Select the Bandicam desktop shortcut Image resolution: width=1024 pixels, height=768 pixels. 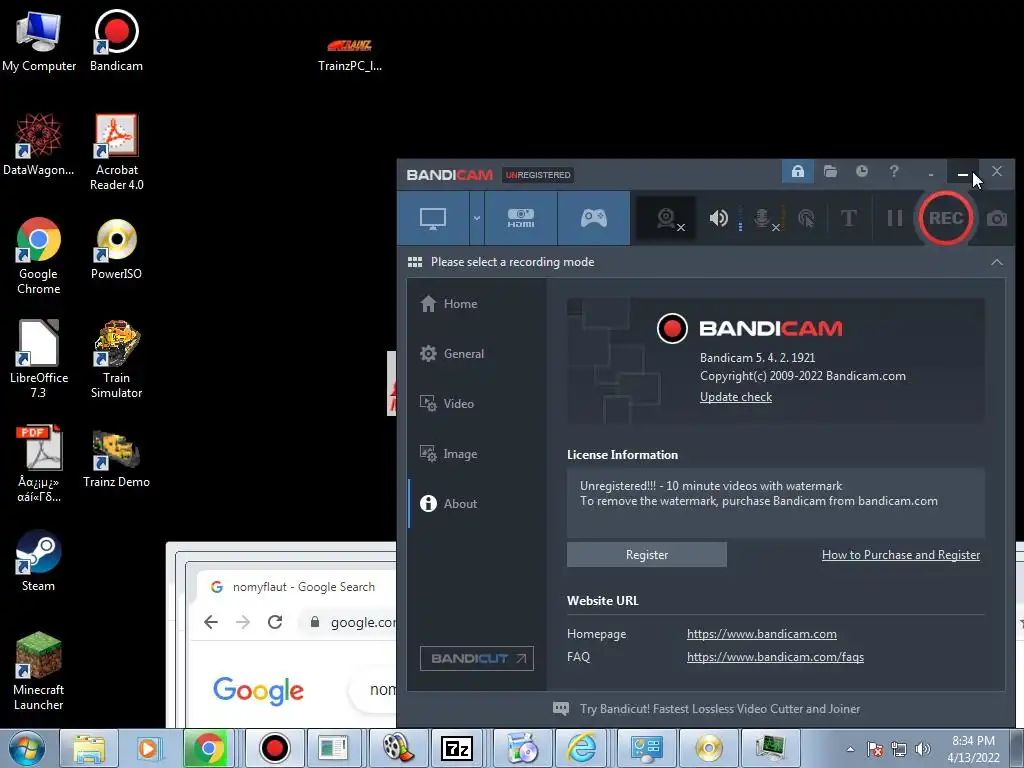[116, 41]
